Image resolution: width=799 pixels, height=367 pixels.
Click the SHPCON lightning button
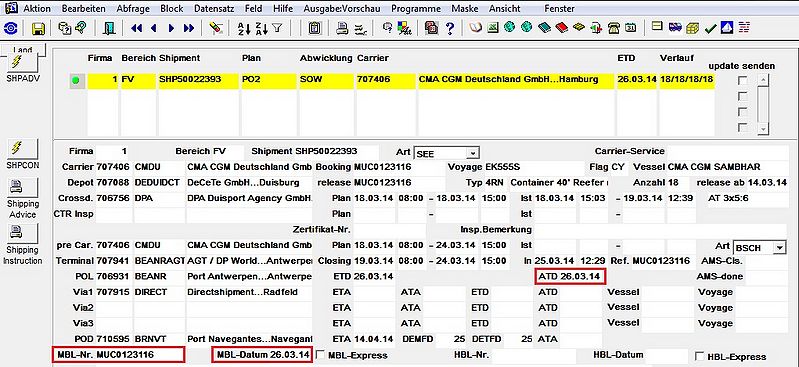23,148
